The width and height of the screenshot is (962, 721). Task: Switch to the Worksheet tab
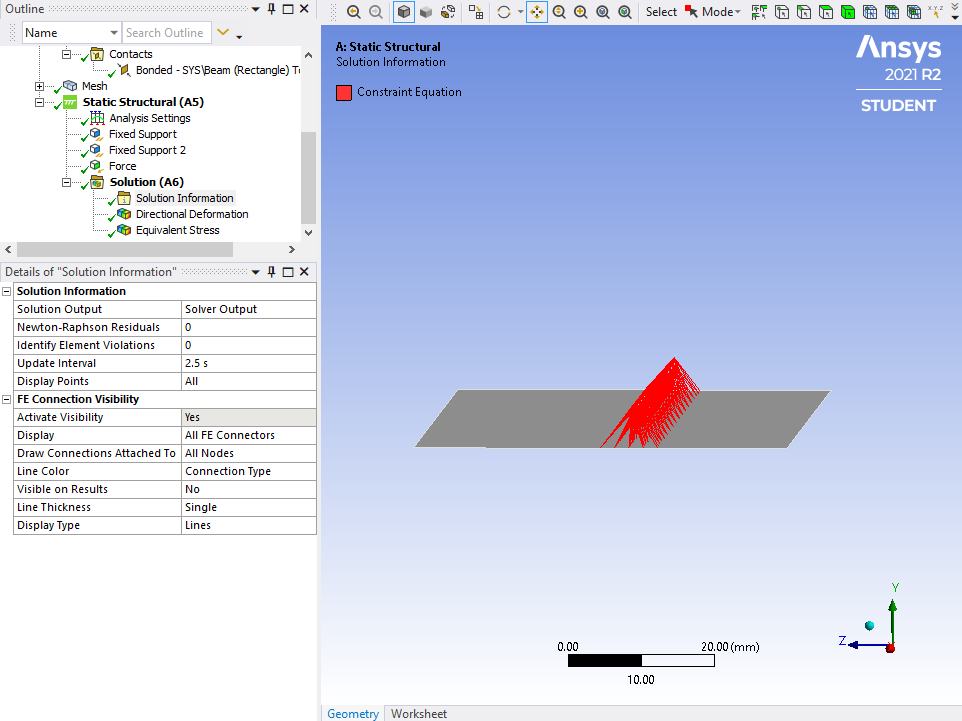(x=419, y=714)
